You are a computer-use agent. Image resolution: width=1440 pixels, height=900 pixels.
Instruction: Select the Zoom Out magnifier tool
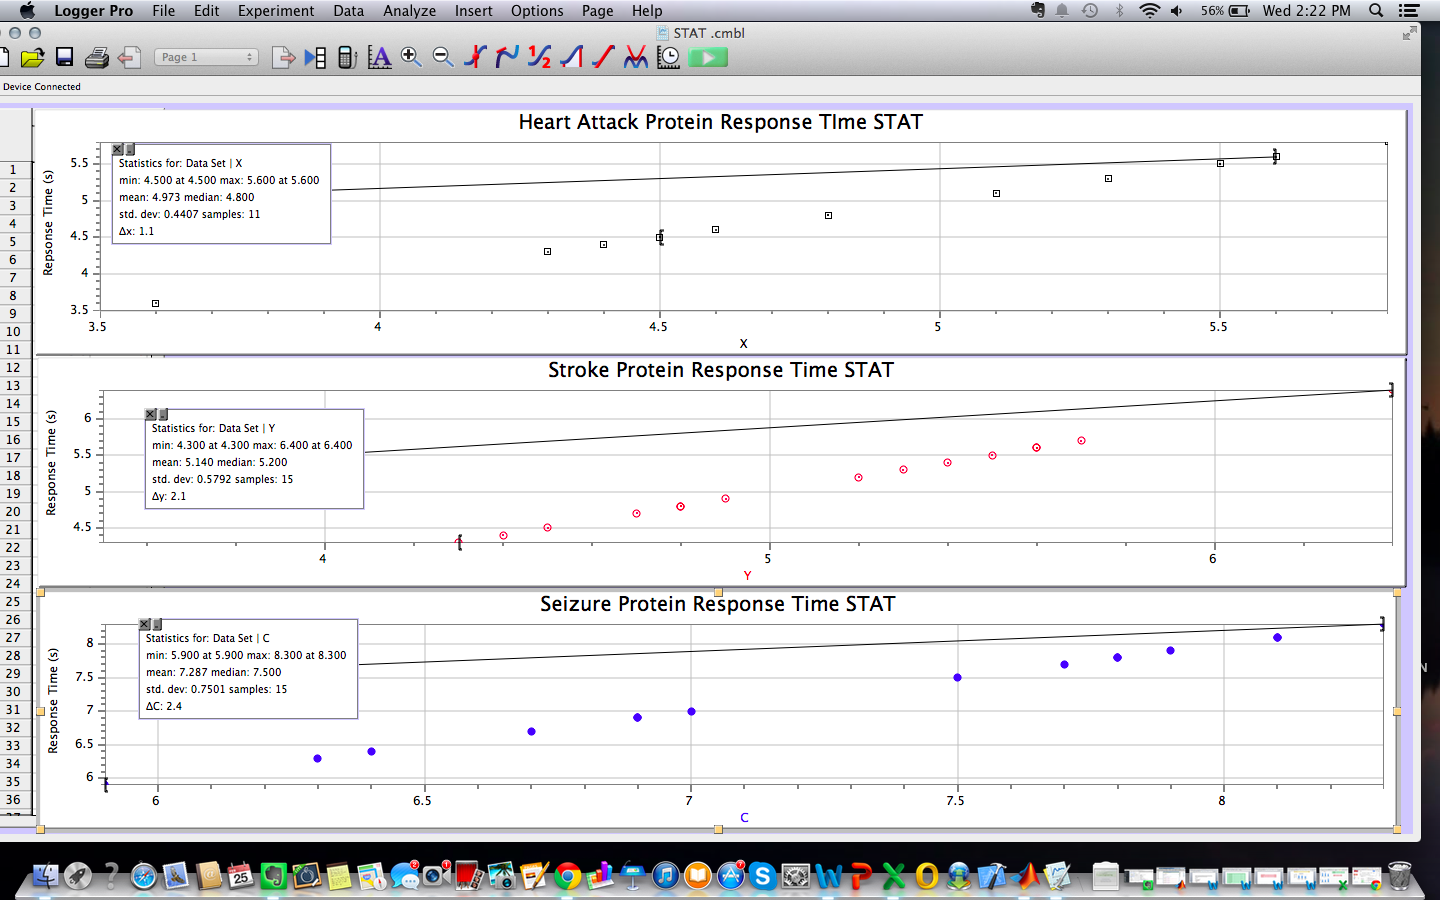pos(443,58)
